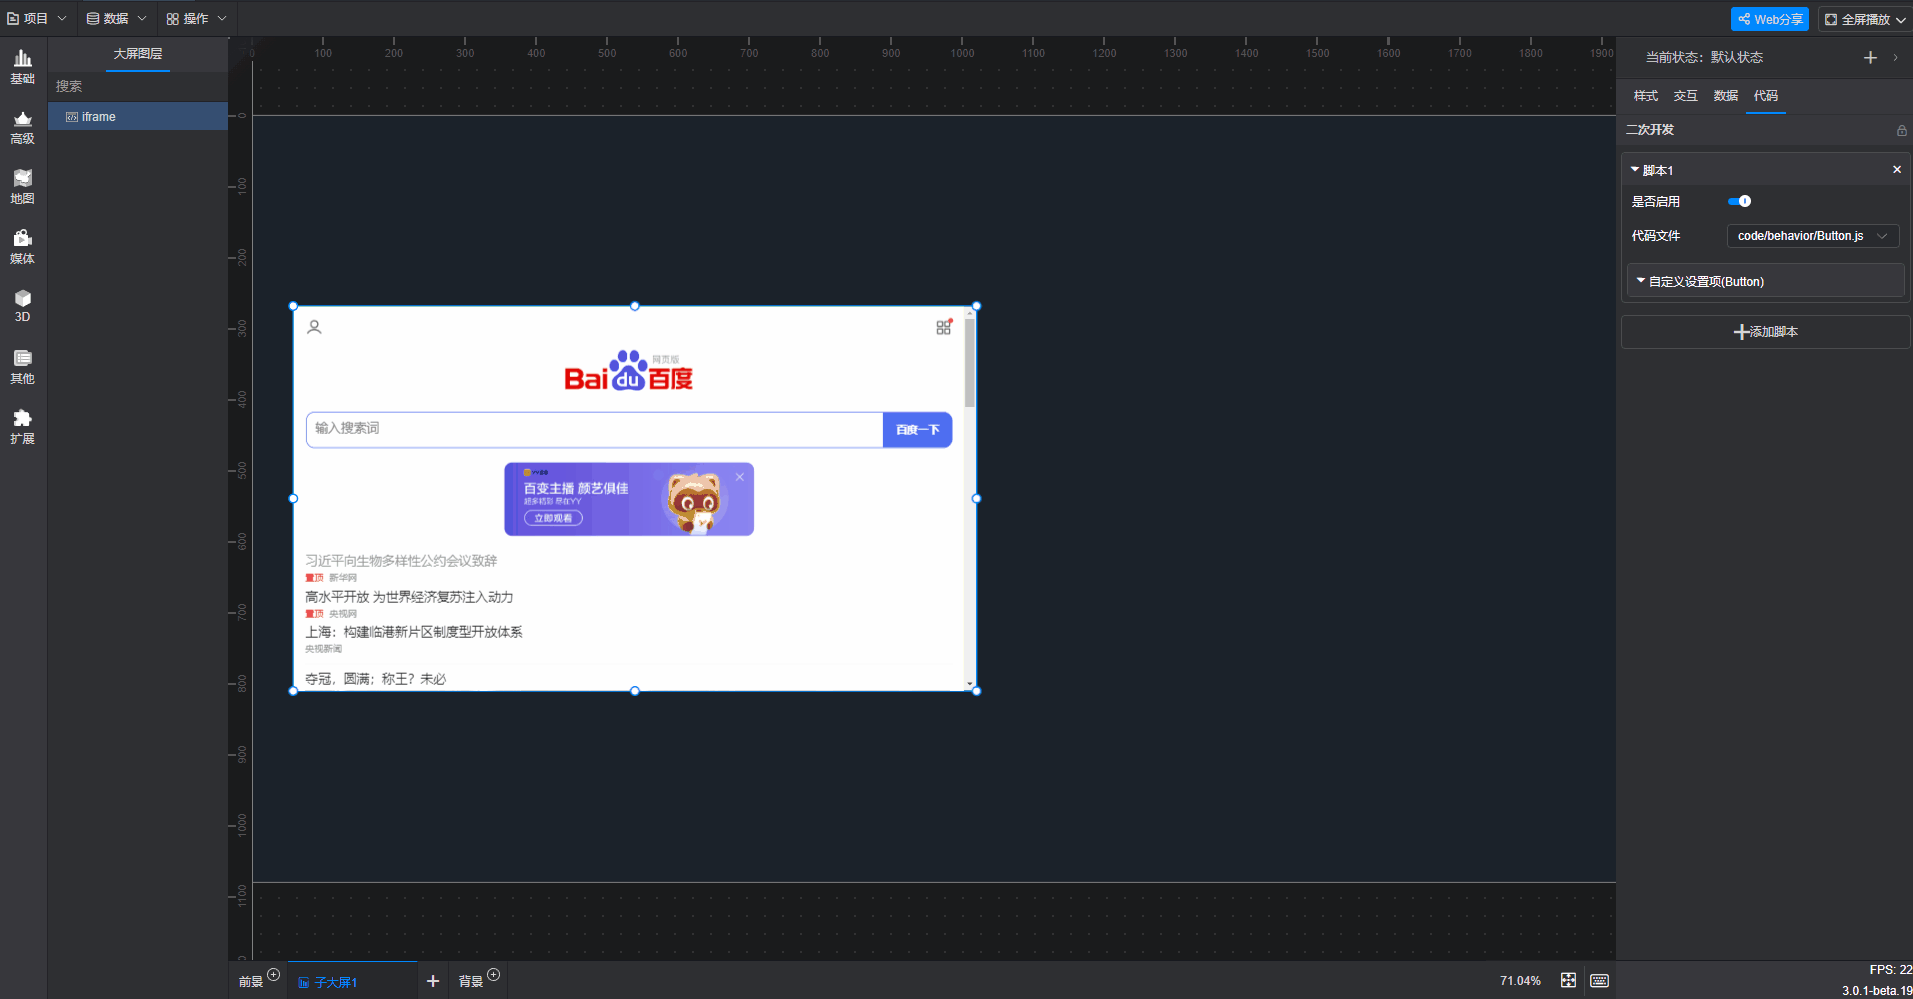Open the 项目 menu
The height and width of the screenshot is (999, 1913).
tap(37, 18)
